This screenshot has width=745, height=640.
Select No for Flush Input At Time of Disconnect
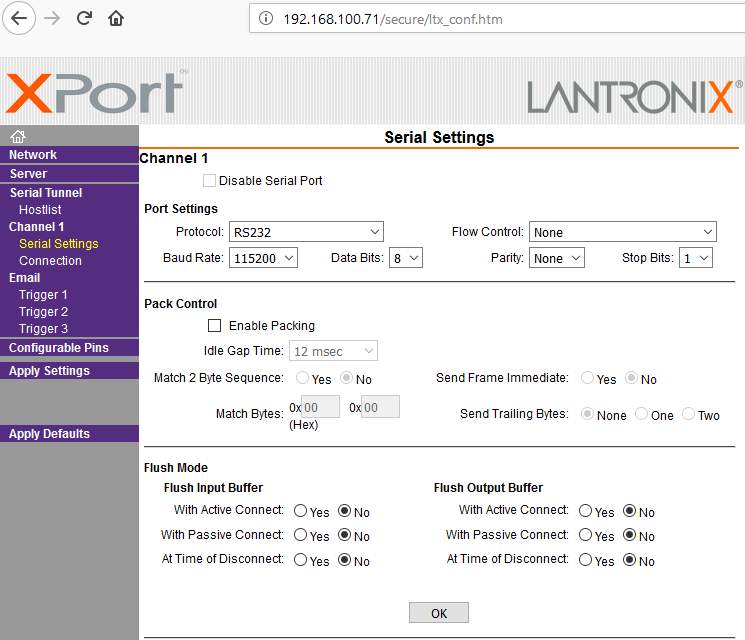(x=344, y=560)
